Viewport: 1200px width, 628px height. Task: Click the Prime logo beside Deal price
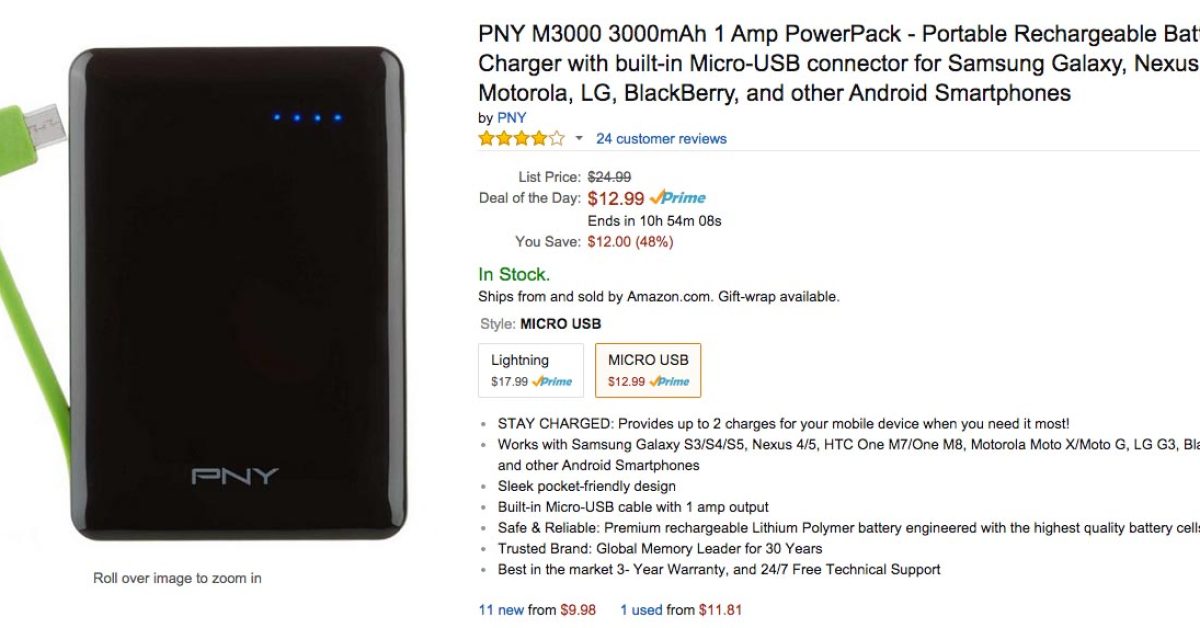tap(678, 198)
